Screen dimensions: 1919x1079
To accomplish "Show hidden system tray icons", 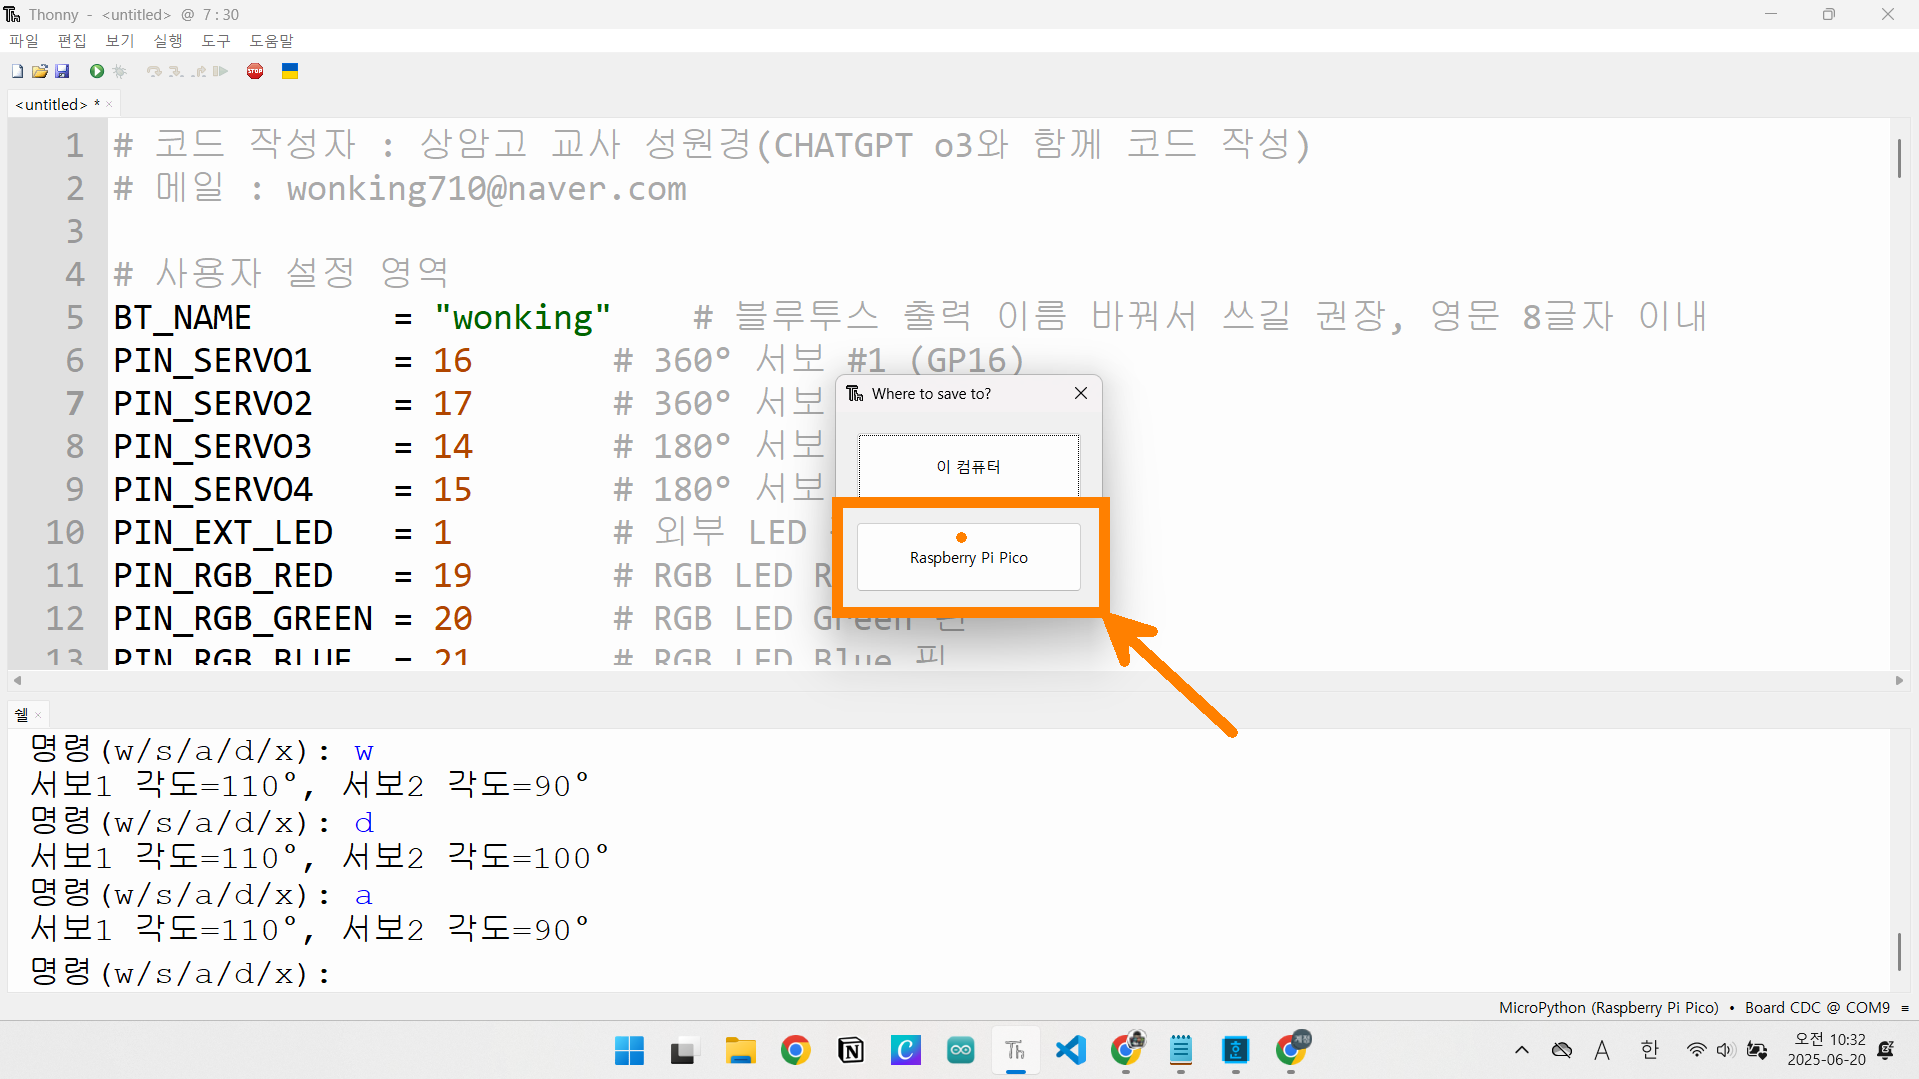I will tap(1522, 1050).
